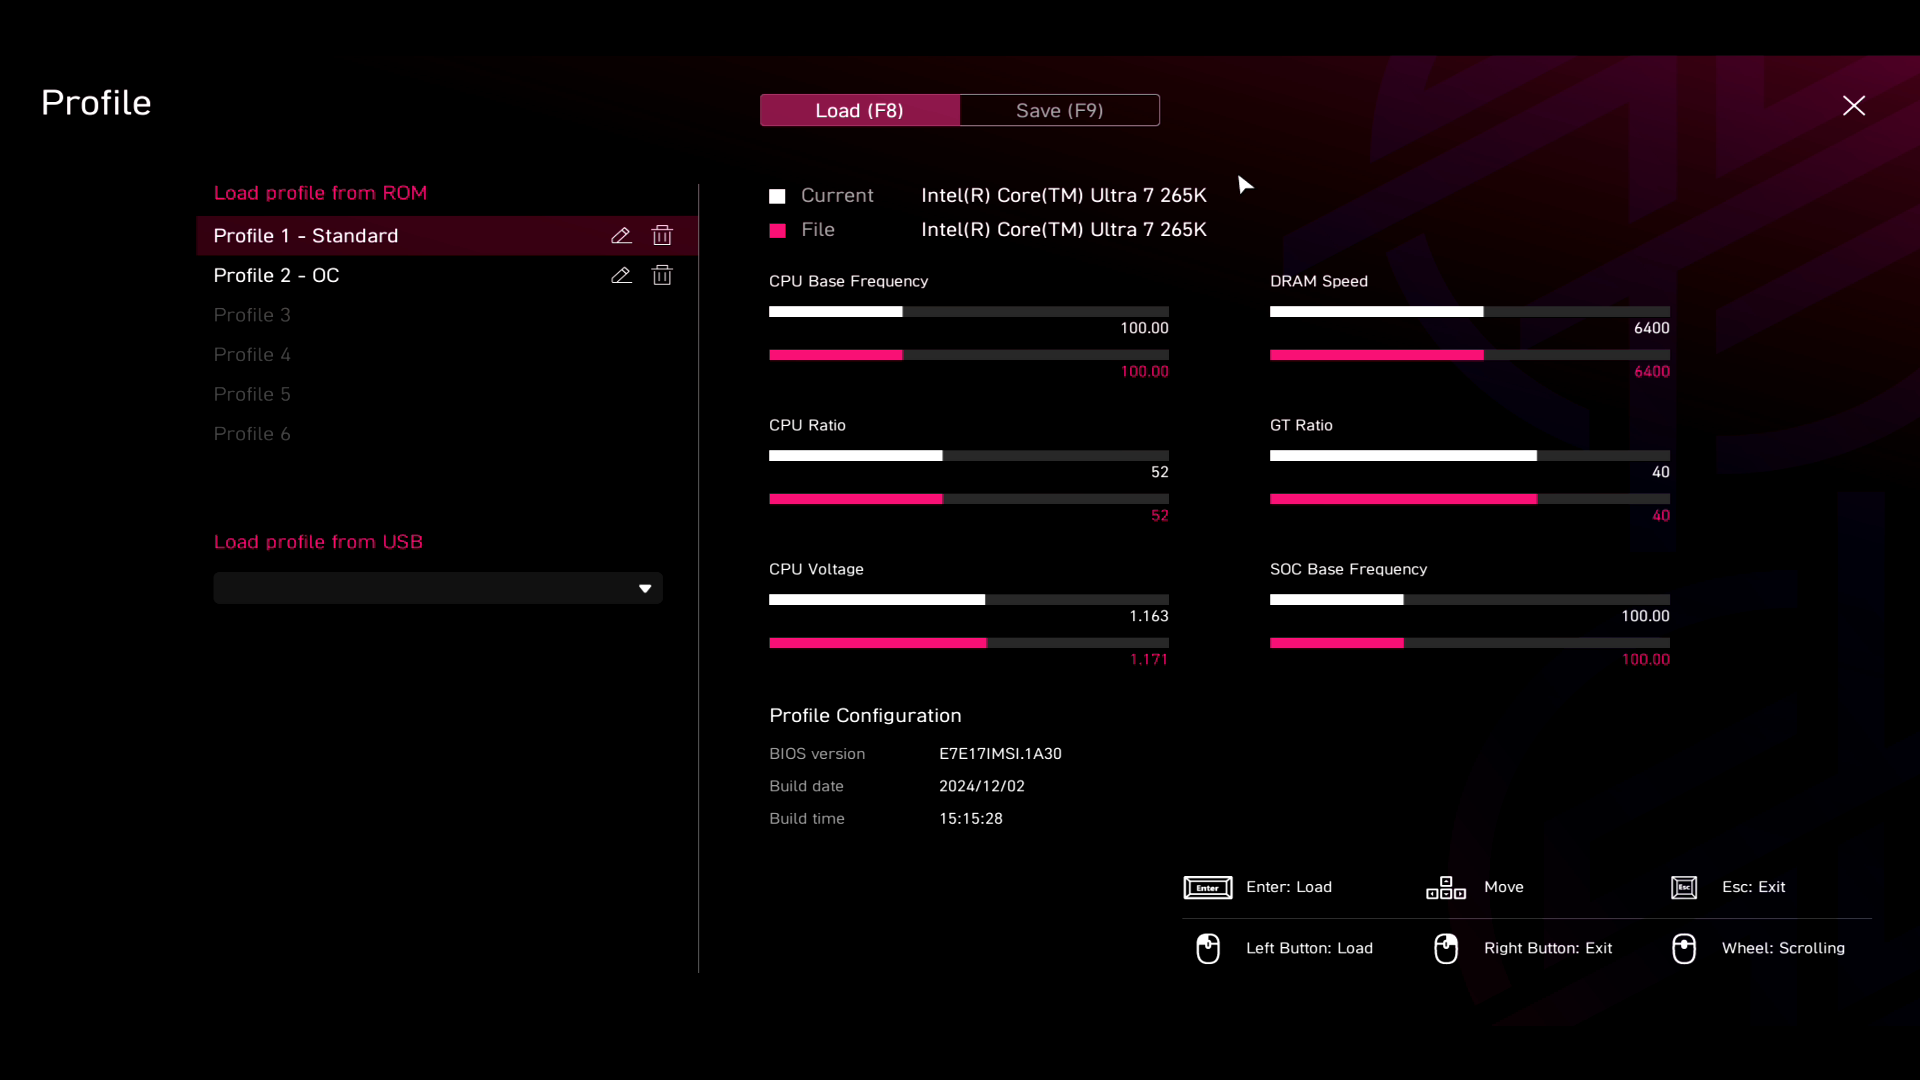The width and height of the screenshot is (1920, 1080).
Task: Click the edit pencil for Profile 1 - Standard
Action: click(621, 236)
